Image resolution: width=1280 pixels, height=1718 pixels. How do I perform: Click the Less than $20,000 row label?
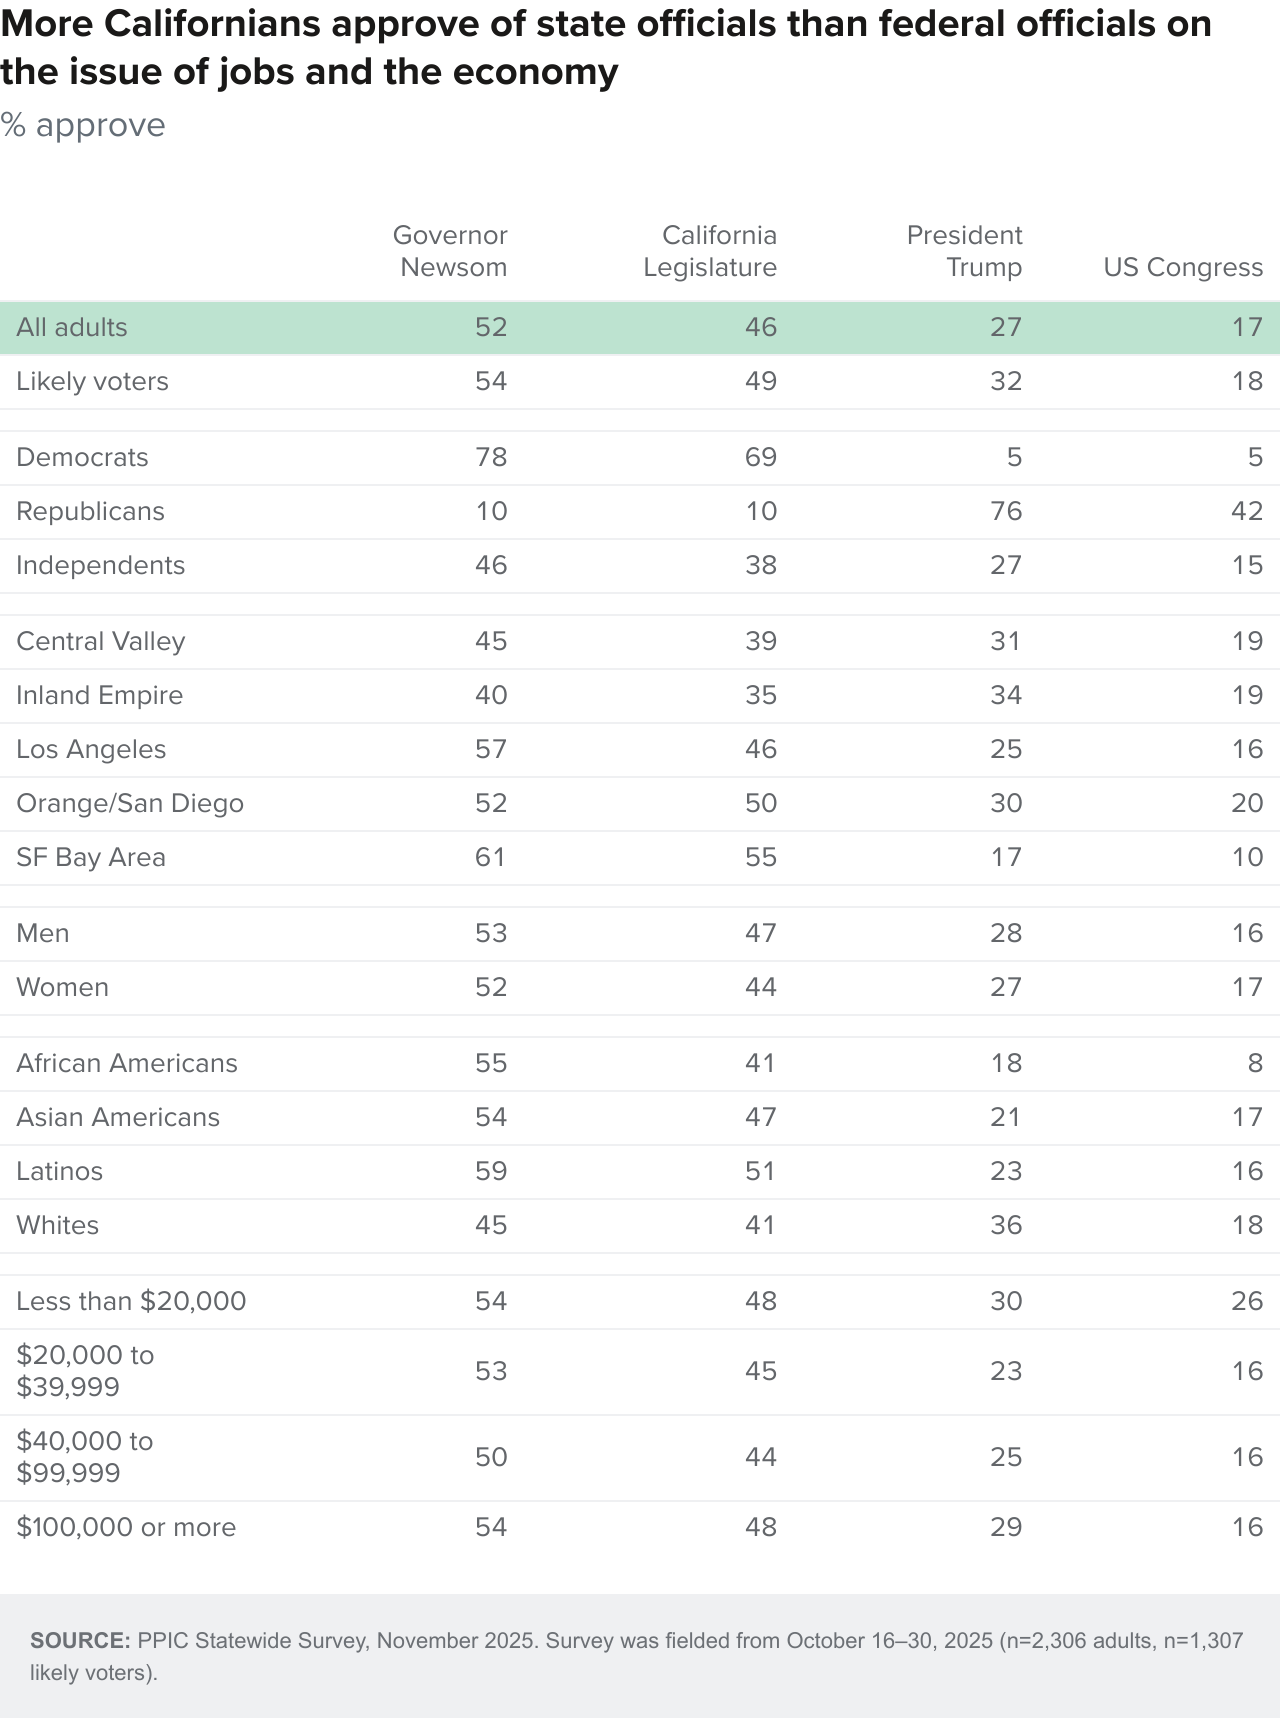coord(131,1301)
